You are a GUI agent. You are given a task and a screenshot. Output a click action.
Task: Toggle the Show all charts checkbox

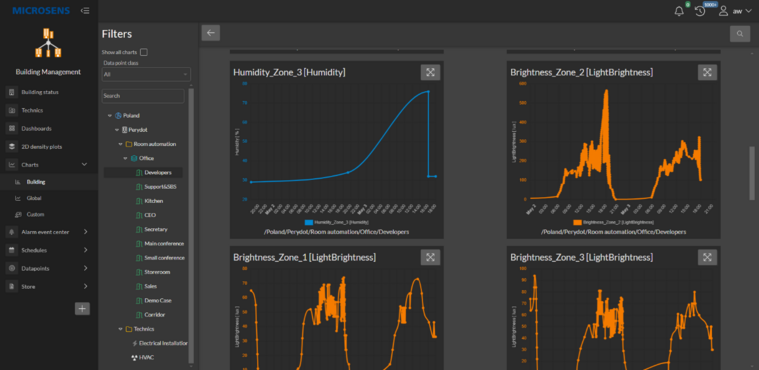point(144,52)
